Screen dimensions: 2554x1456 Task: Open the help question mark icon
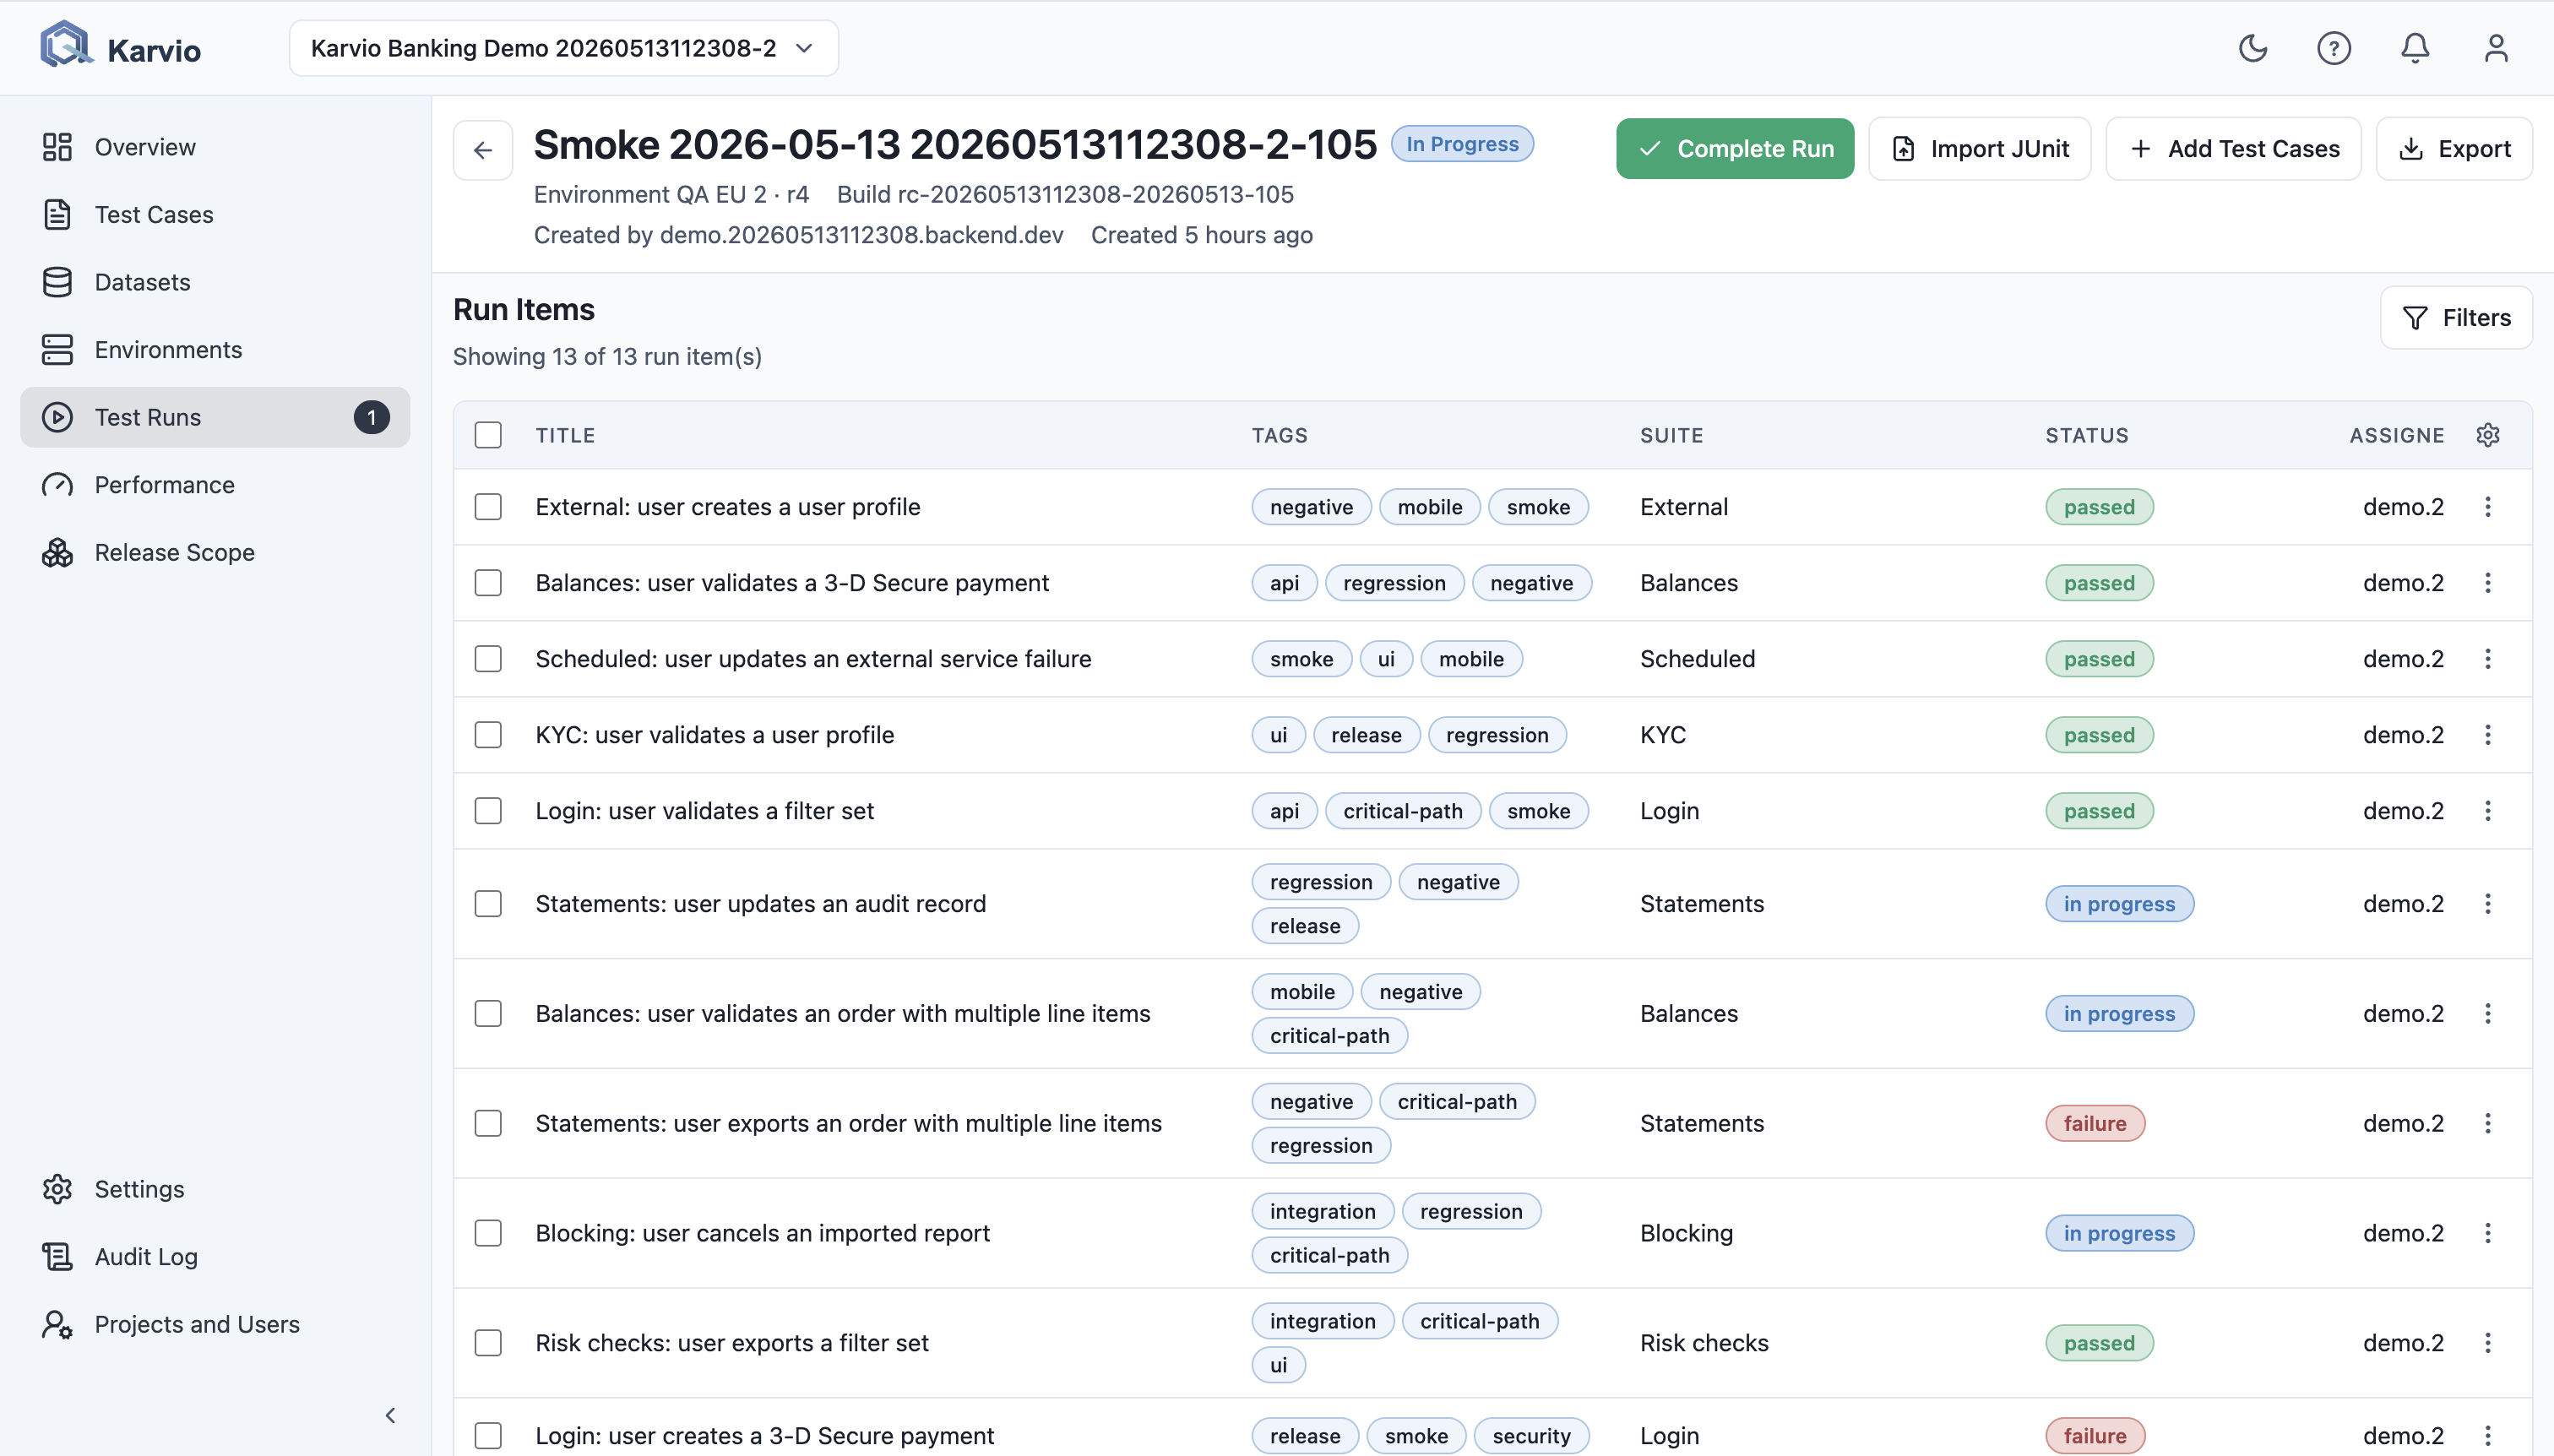coord(2334,48)
